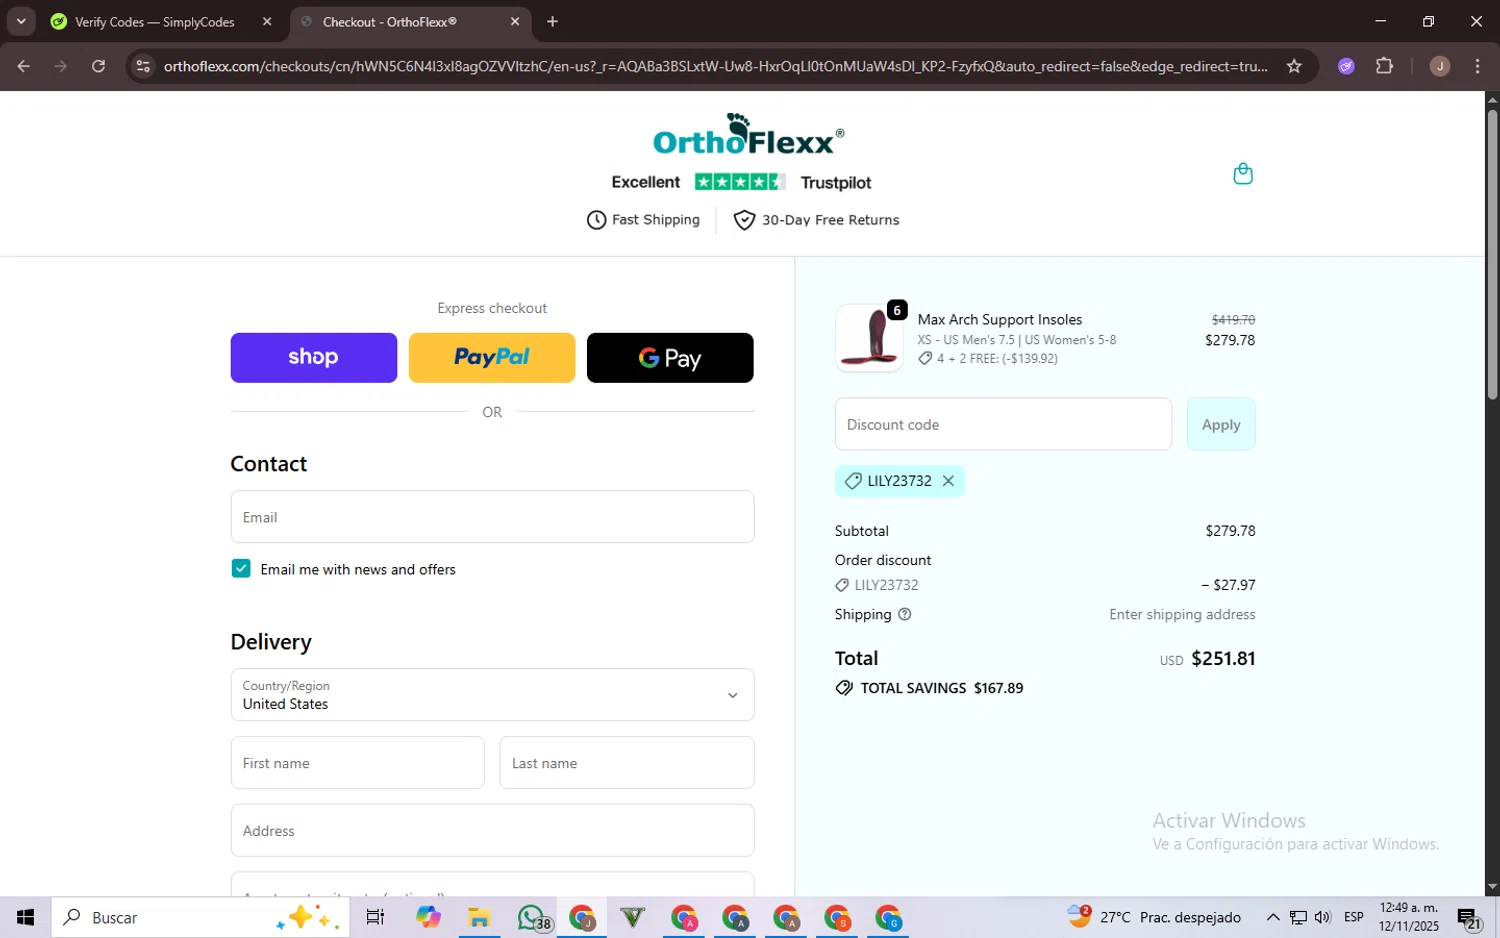
Task: Open Copilot from the taskbar
Action: (428, 917)
